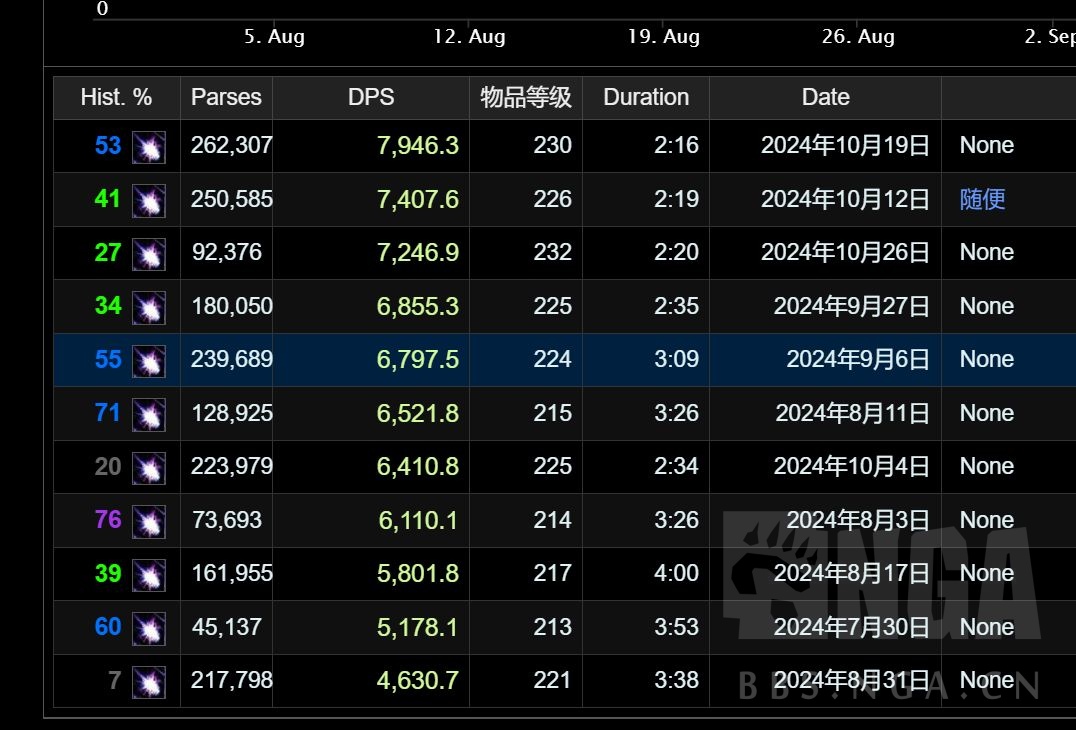Viewport: 1076px width, 730px height.
Task: Click the 12. Aug marker on the chart axis
Action: 469,37
